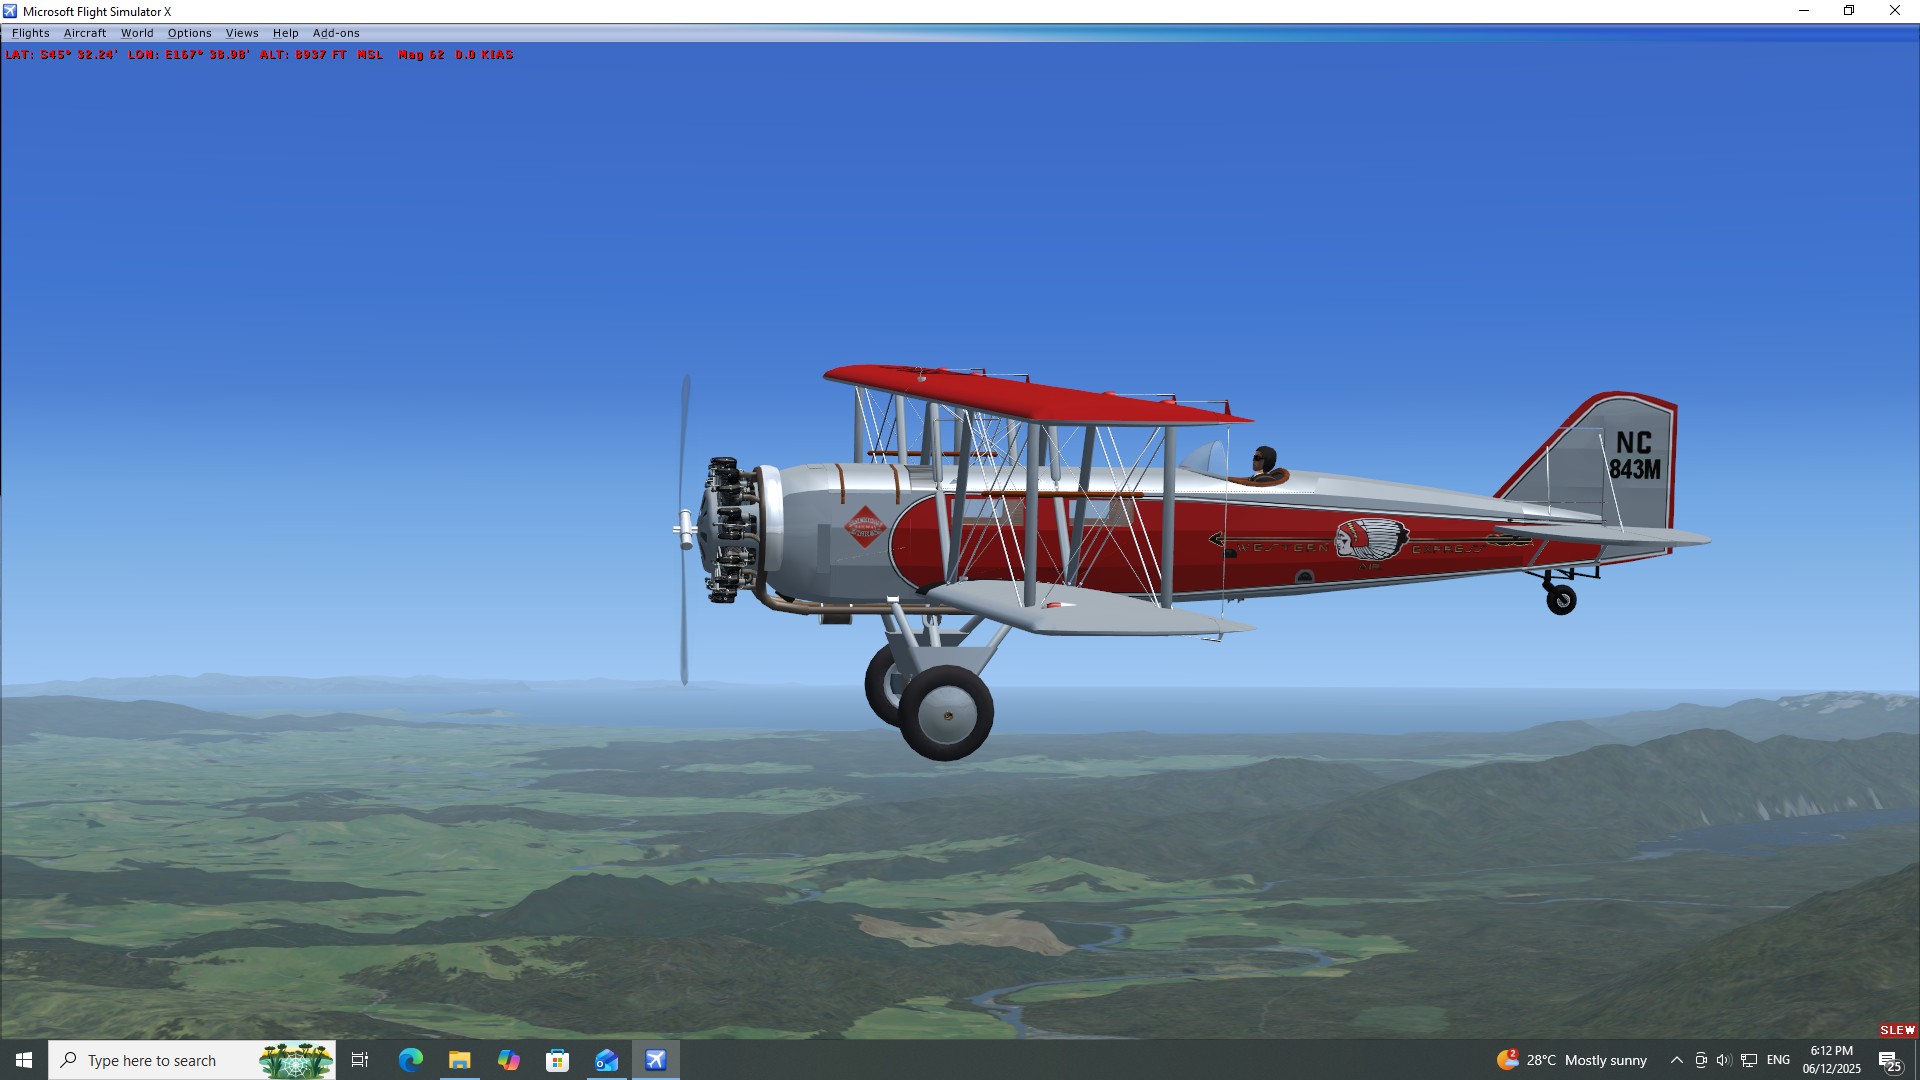Open the World menu
This screenshot has height=1080, width=1920.
tap(137, 33)
